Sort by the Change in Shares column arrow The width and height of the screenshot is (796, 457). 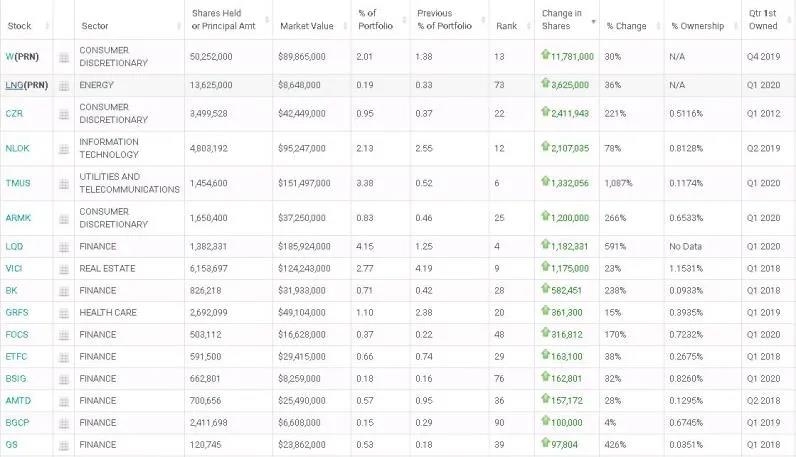pyautogui.click(x=594, y=21)
